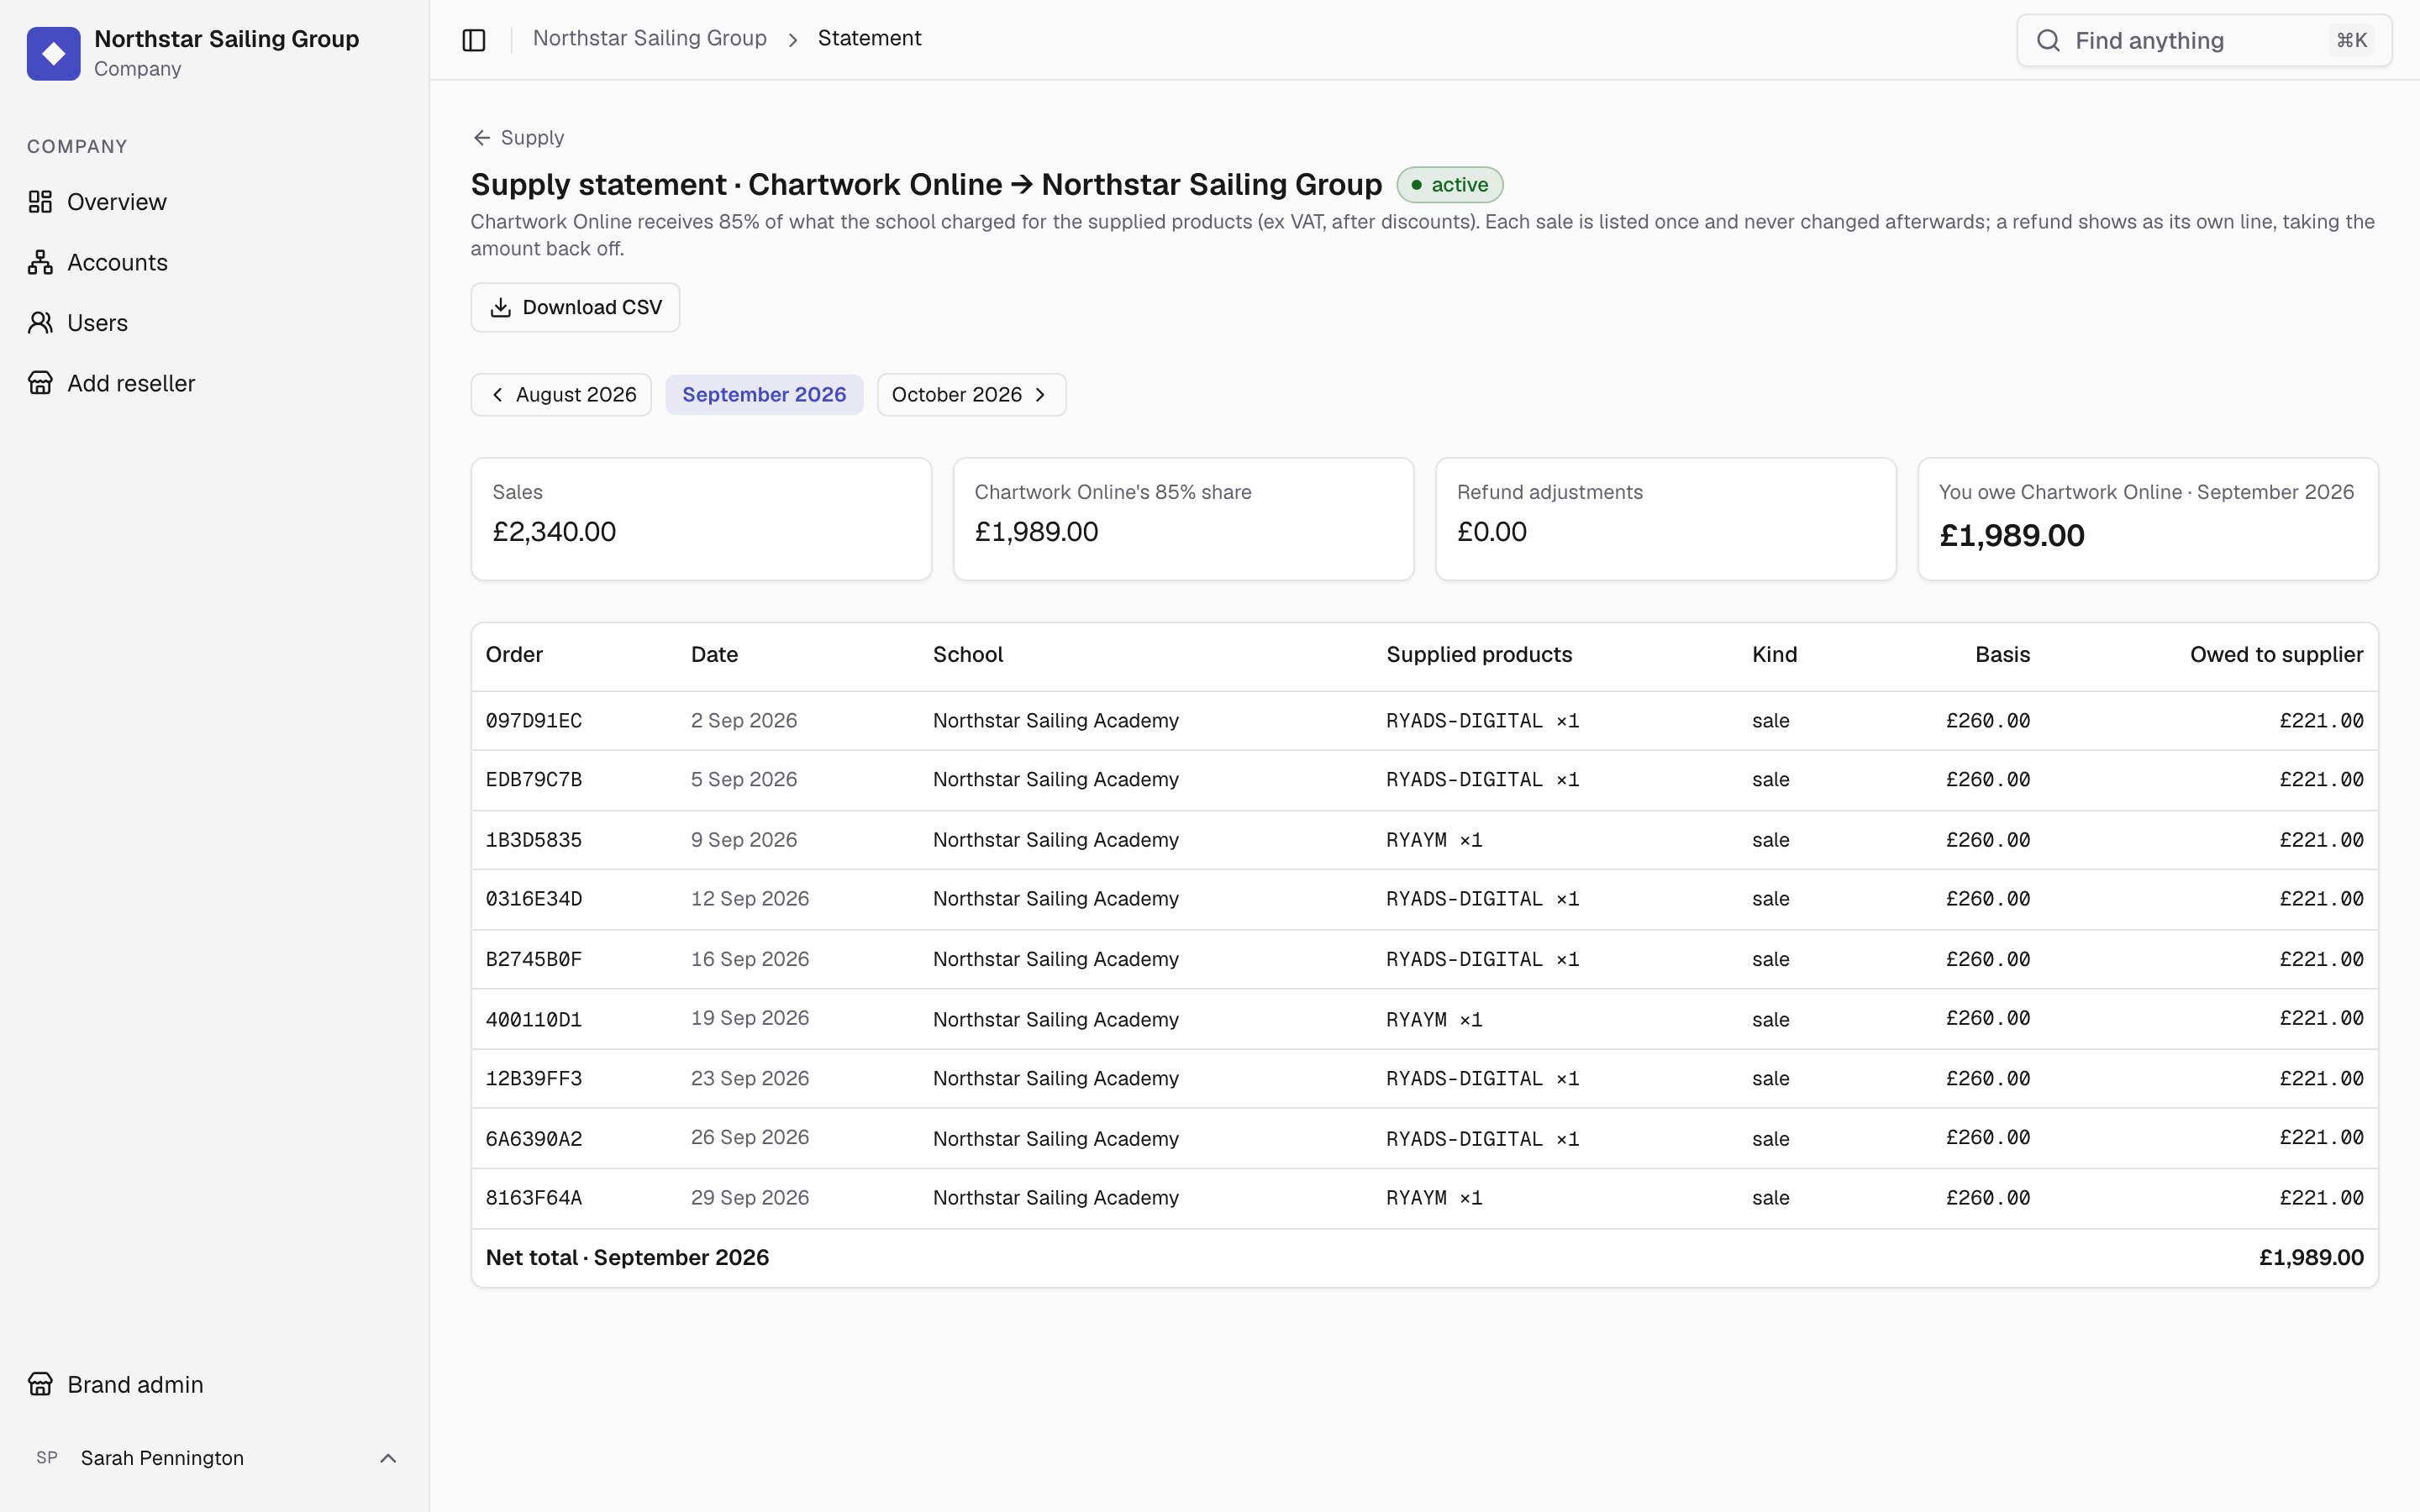This screenshot has width=2420, height=1512.
Task: Click the 16 Sep 2026 date cell
Action: coord(750,959)
